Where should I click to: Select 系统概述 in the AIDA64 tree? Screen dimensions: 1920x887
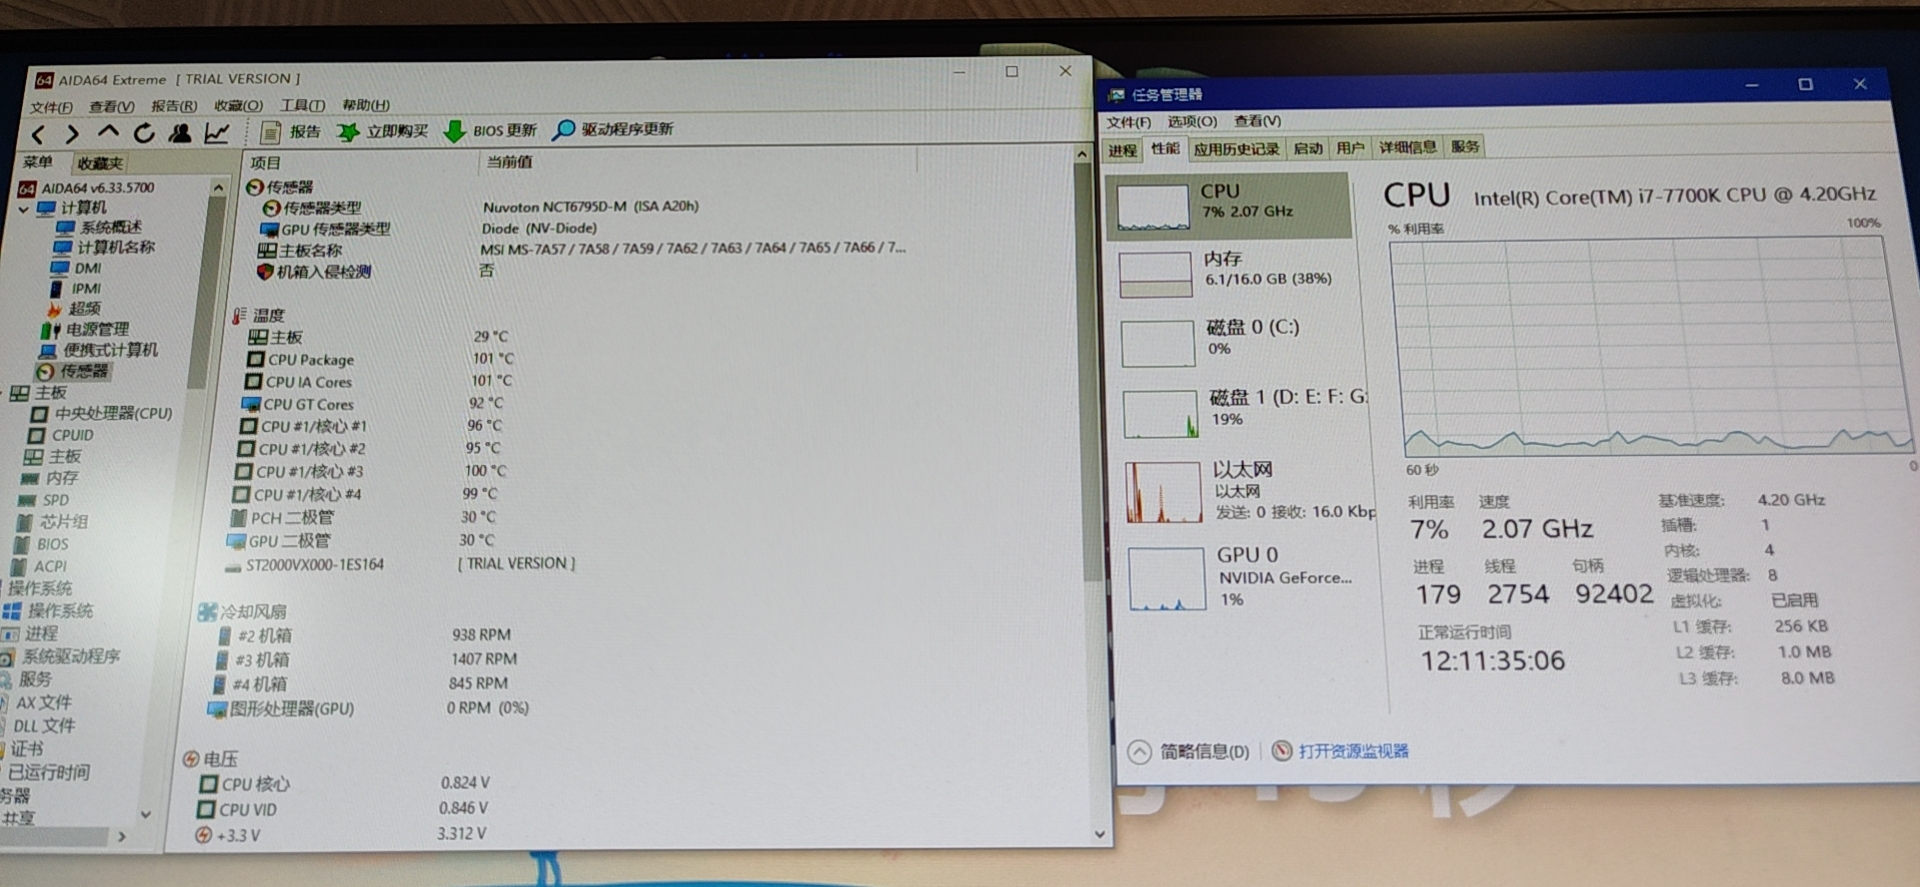pos(100,228)
